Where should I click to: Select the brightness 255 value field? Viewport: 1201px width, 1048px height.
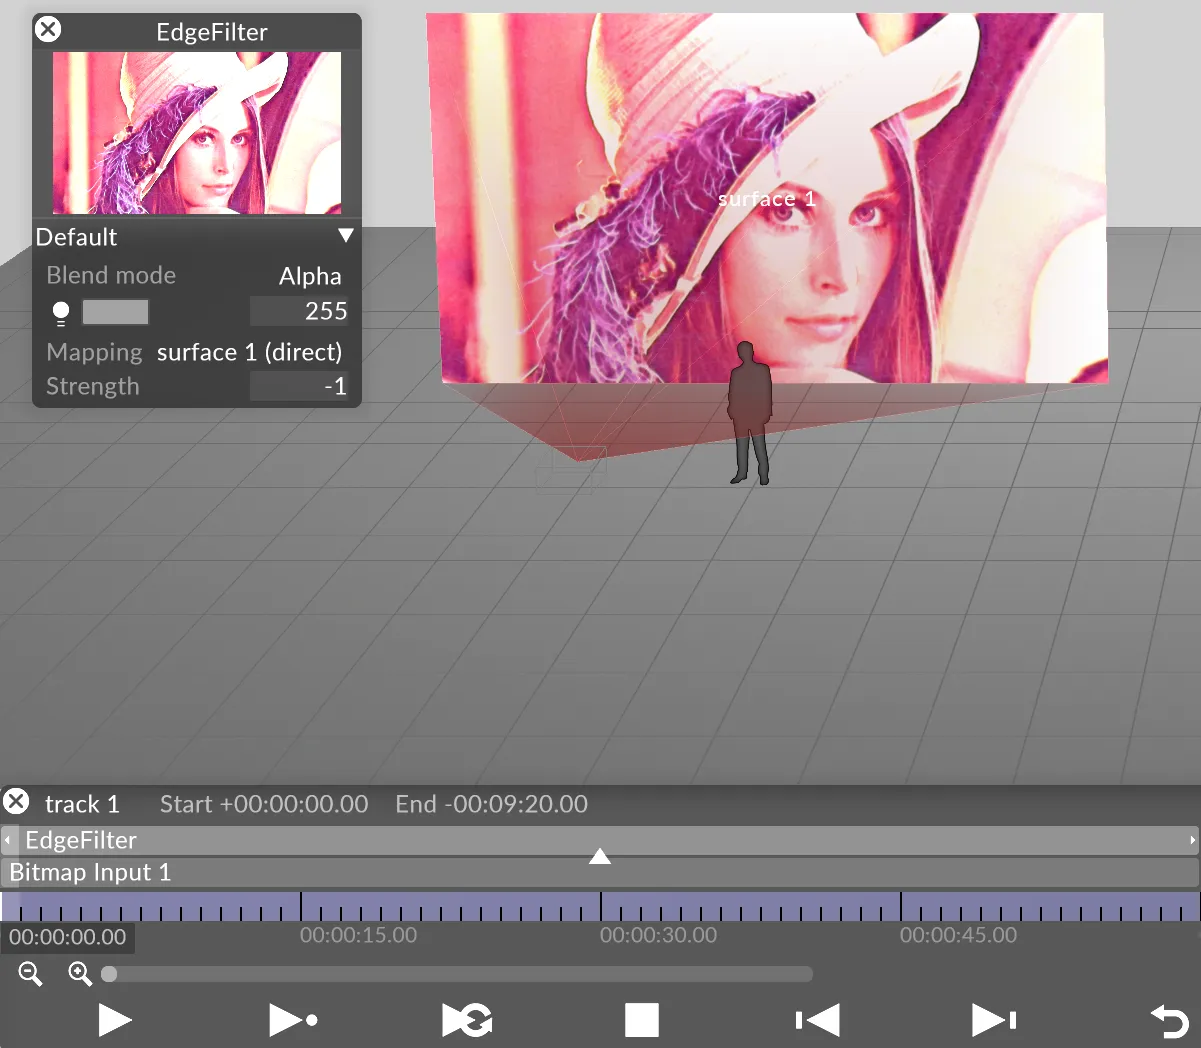(x=298, y=312)
